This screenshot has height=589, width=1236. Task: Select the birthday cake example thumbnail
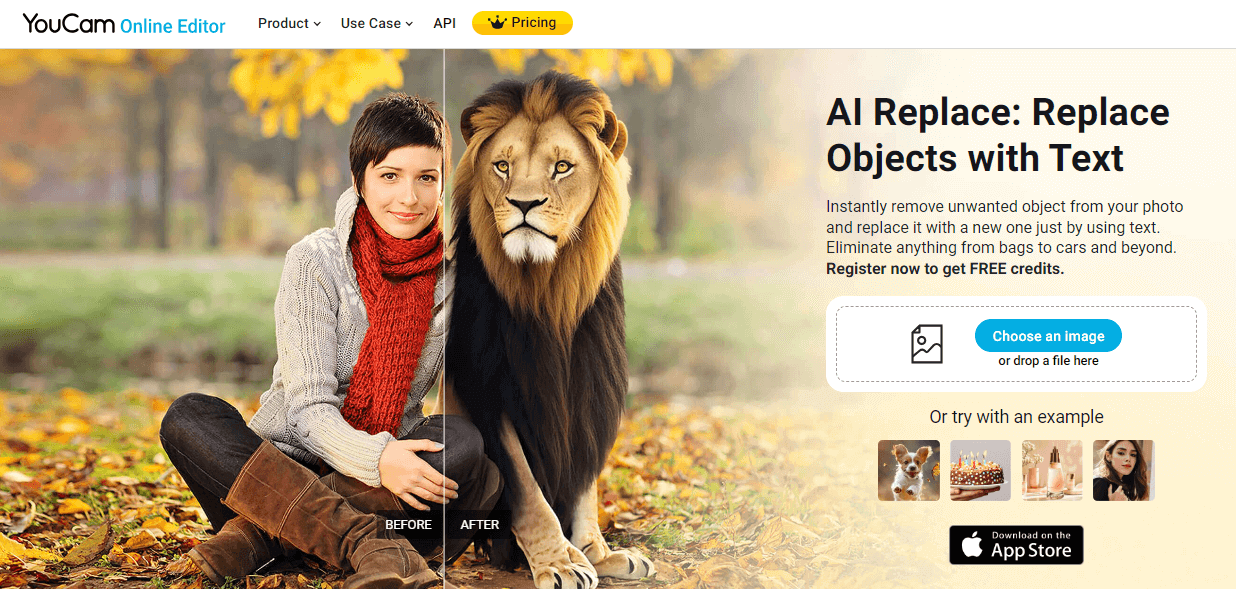pyautogui.click(x=980, y=470)
